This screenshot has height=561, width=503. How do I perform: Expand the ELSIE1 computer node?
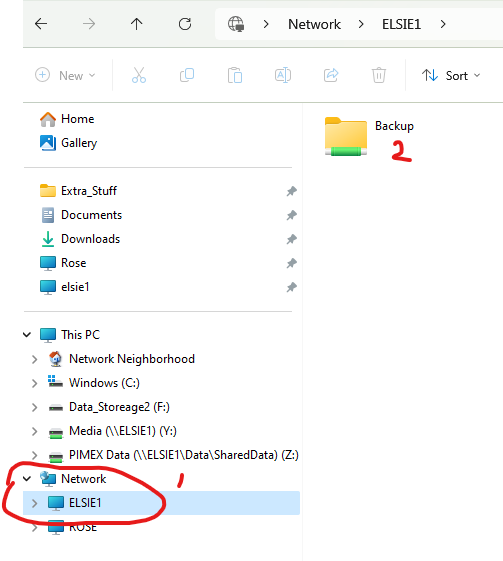pyautogui.click(x=34, y=503)
